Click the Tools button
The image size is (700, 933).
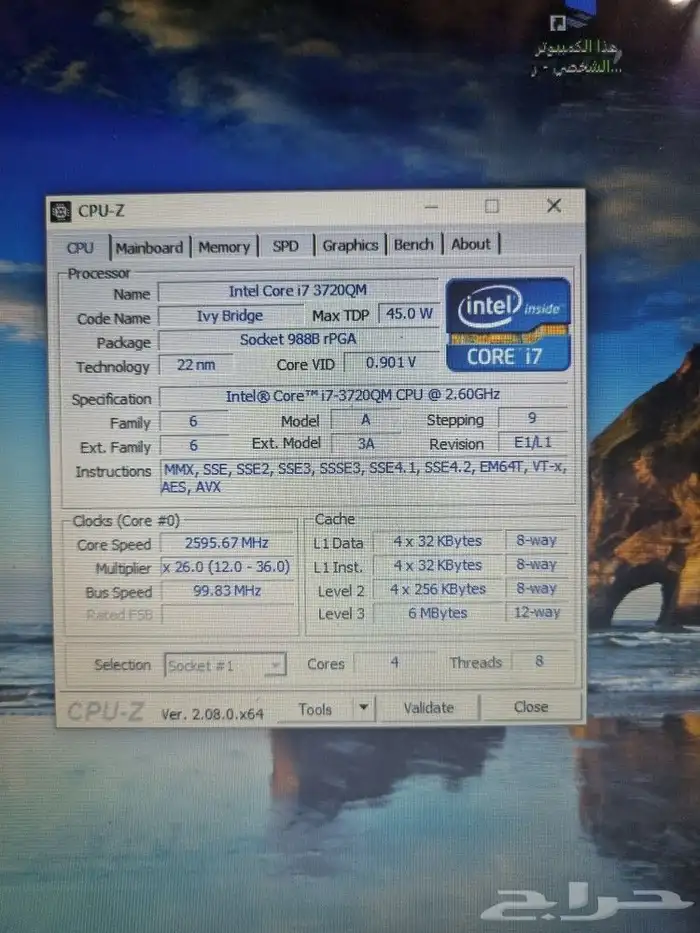pos(315,709)
